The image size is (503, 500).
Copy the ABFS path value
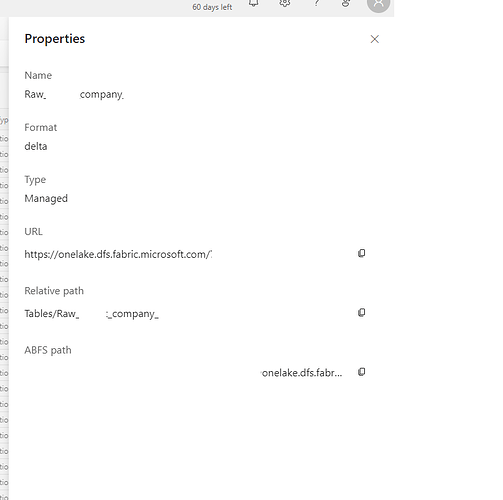[x=361, y=372]
